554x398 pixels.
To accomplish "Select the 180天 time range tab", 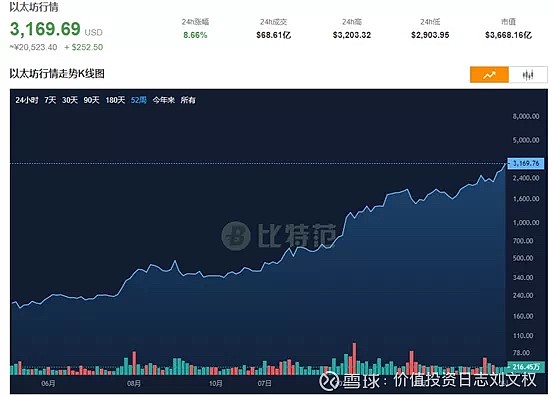I will tap(115, 100).
